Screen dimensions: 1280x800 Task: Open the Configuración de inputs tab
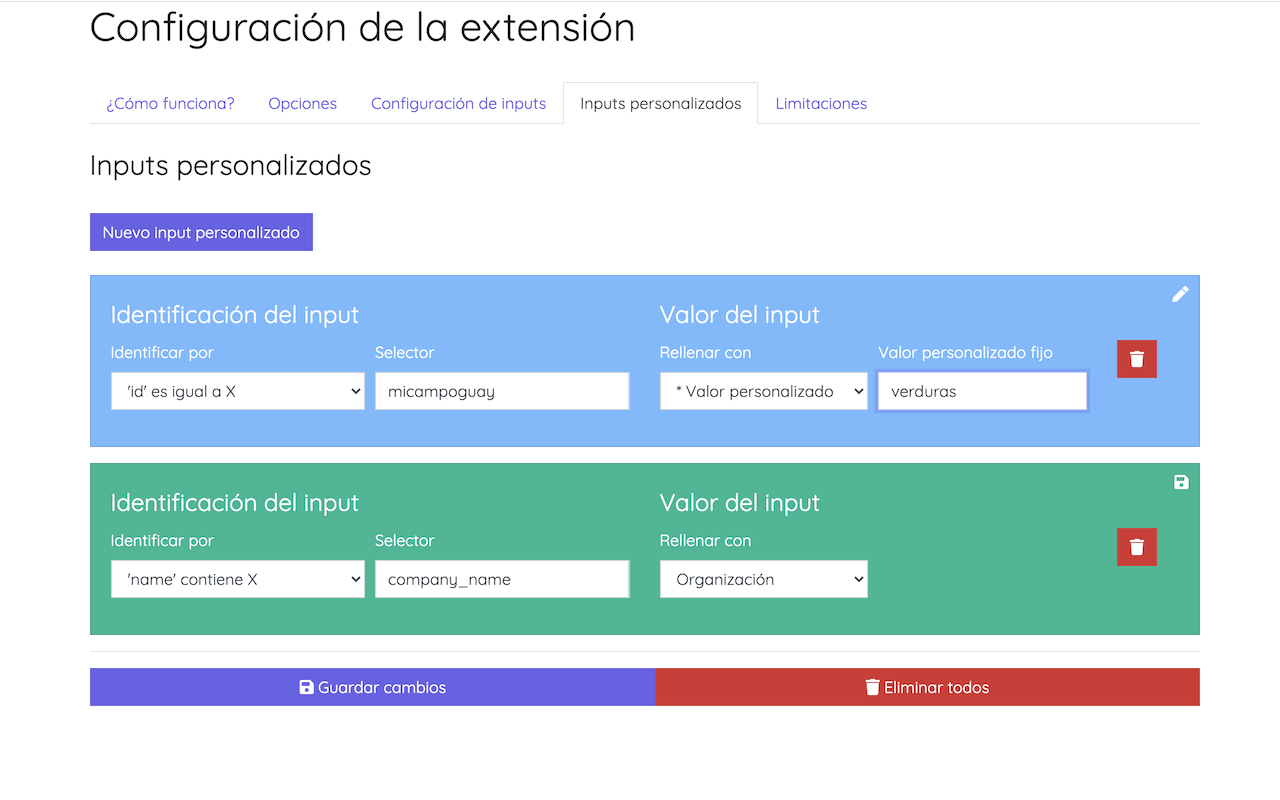pyautogui.click(x=459, y=103)
